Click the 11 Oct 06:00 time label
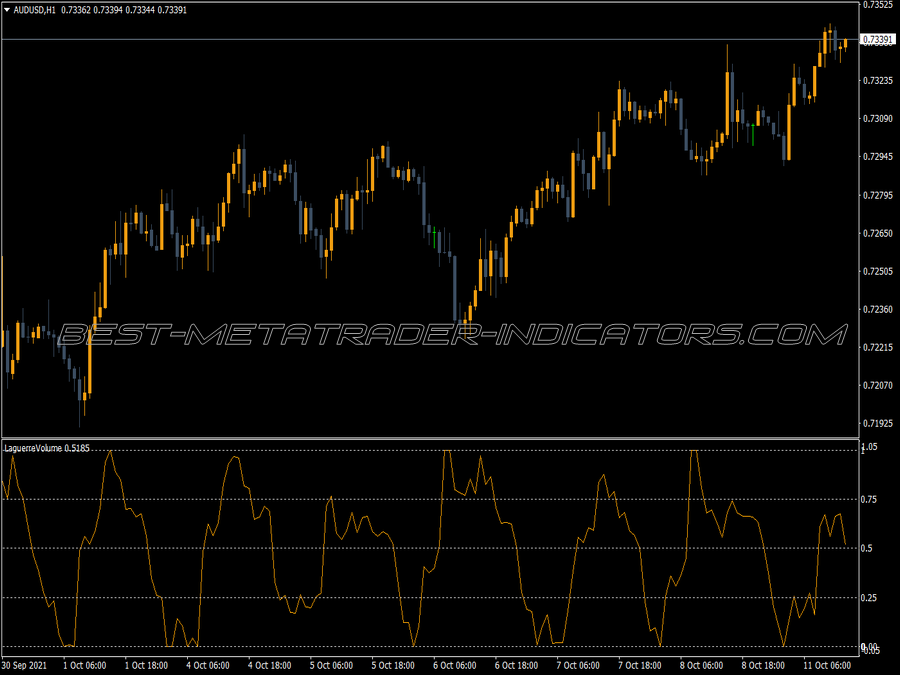 pyautogui.click(x=827, y=665)
